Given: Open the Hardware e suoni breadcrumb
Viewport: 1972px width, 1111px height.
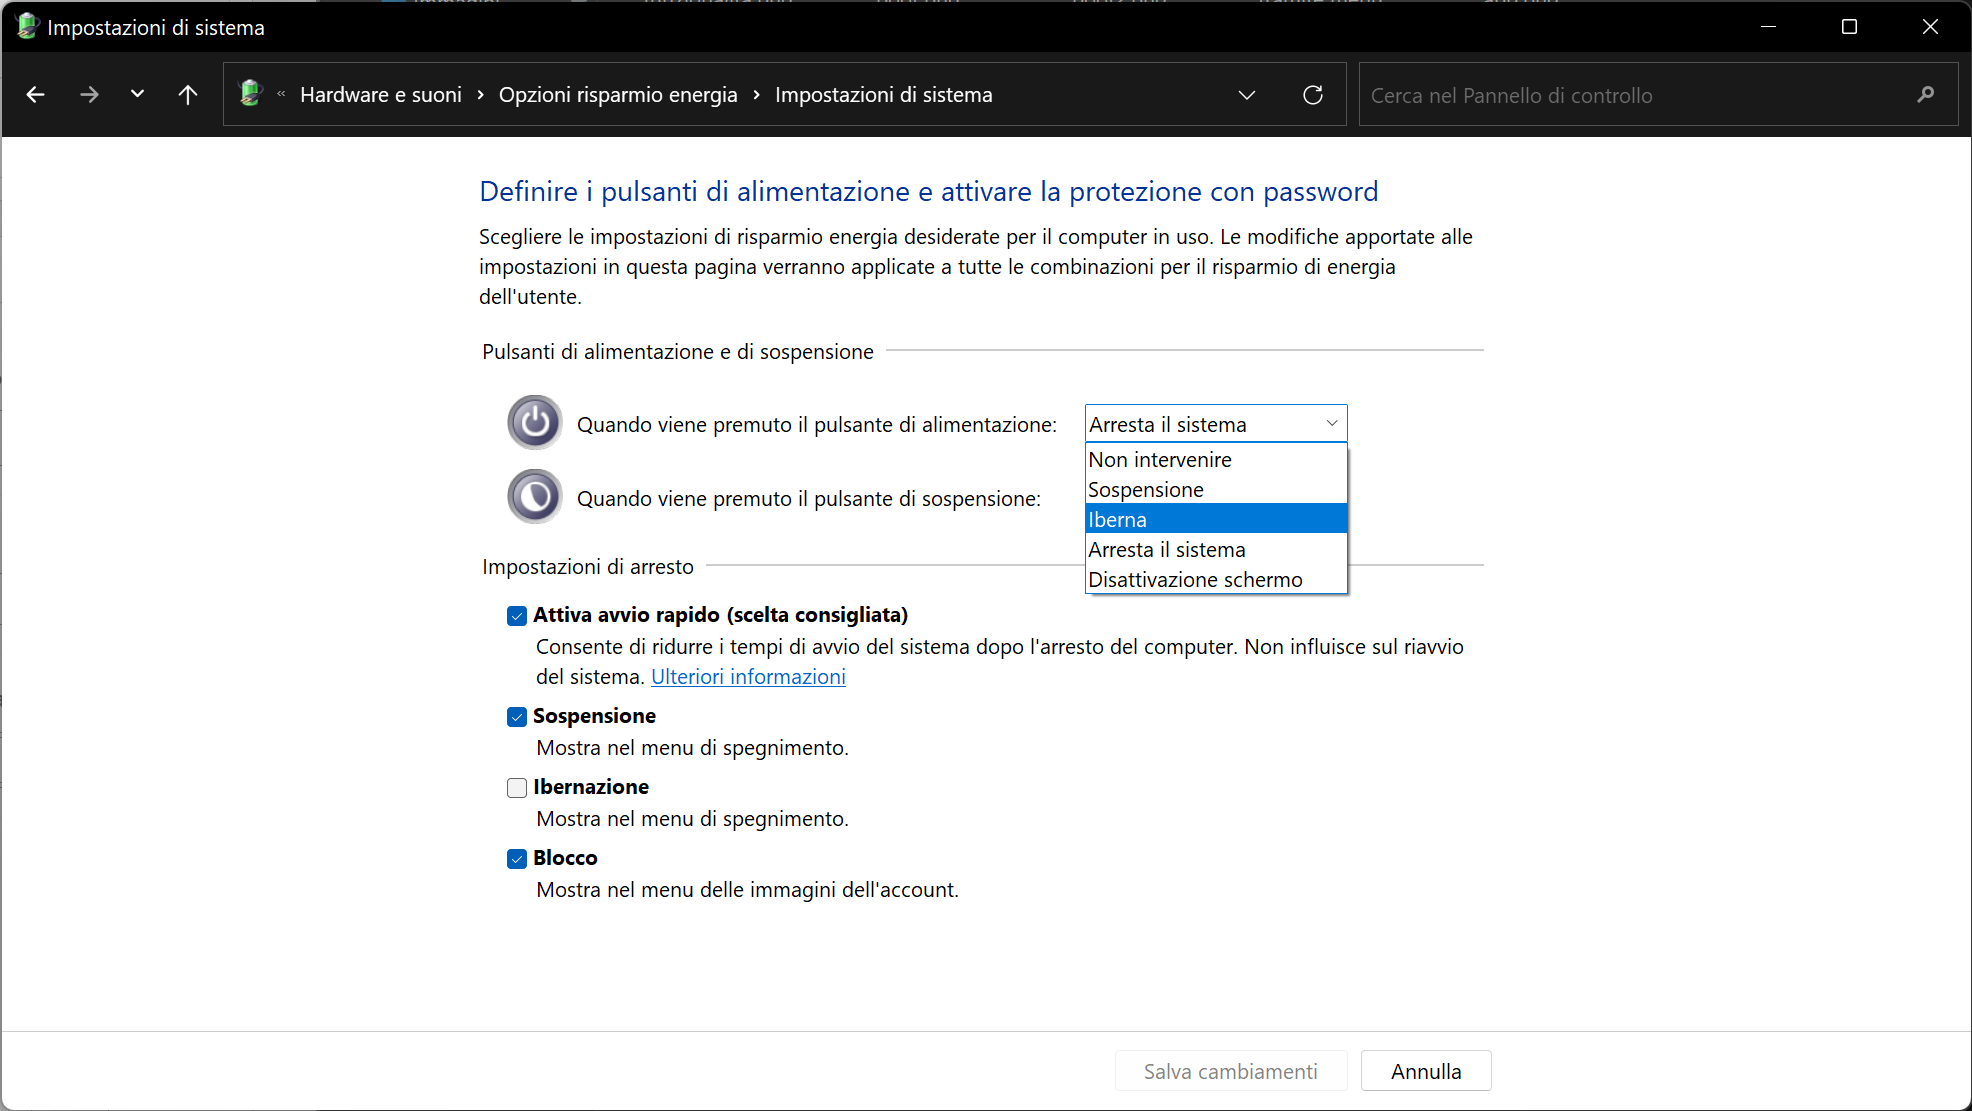Looking at the screenshot, I should (381, 95).
